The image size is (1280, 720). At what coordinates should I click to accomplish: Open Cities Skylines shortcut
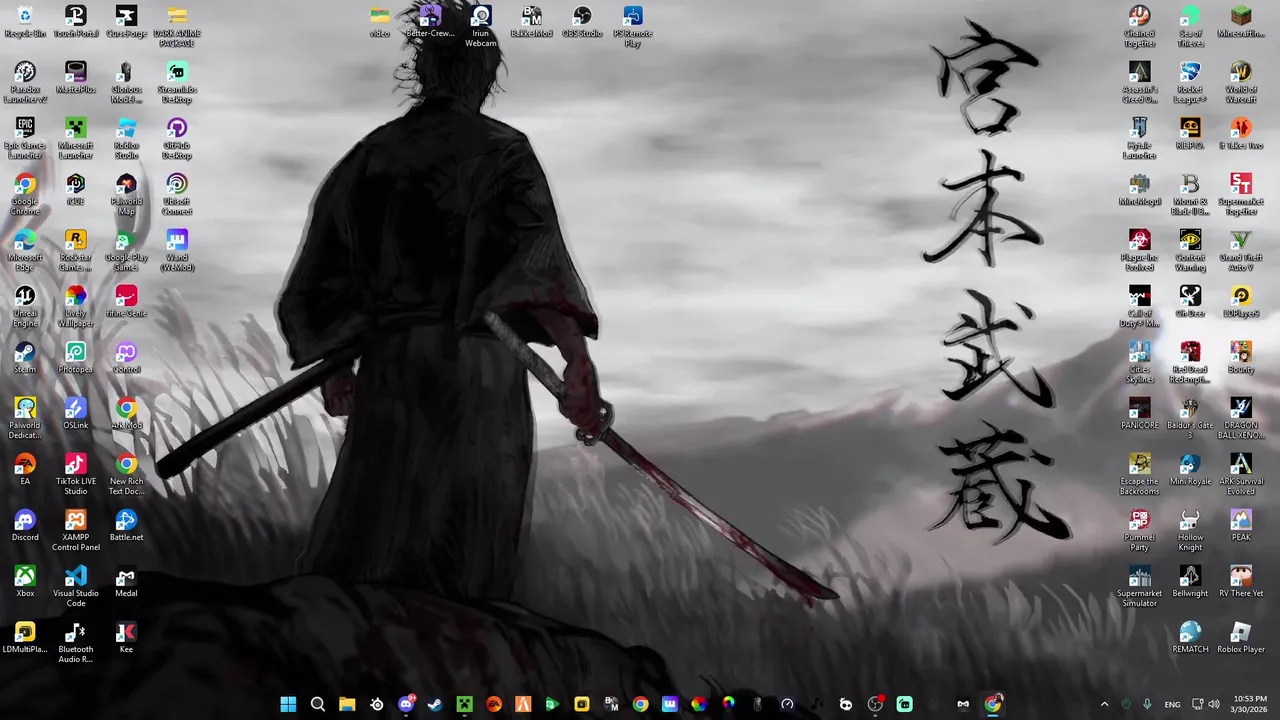tap(1139, 363)
